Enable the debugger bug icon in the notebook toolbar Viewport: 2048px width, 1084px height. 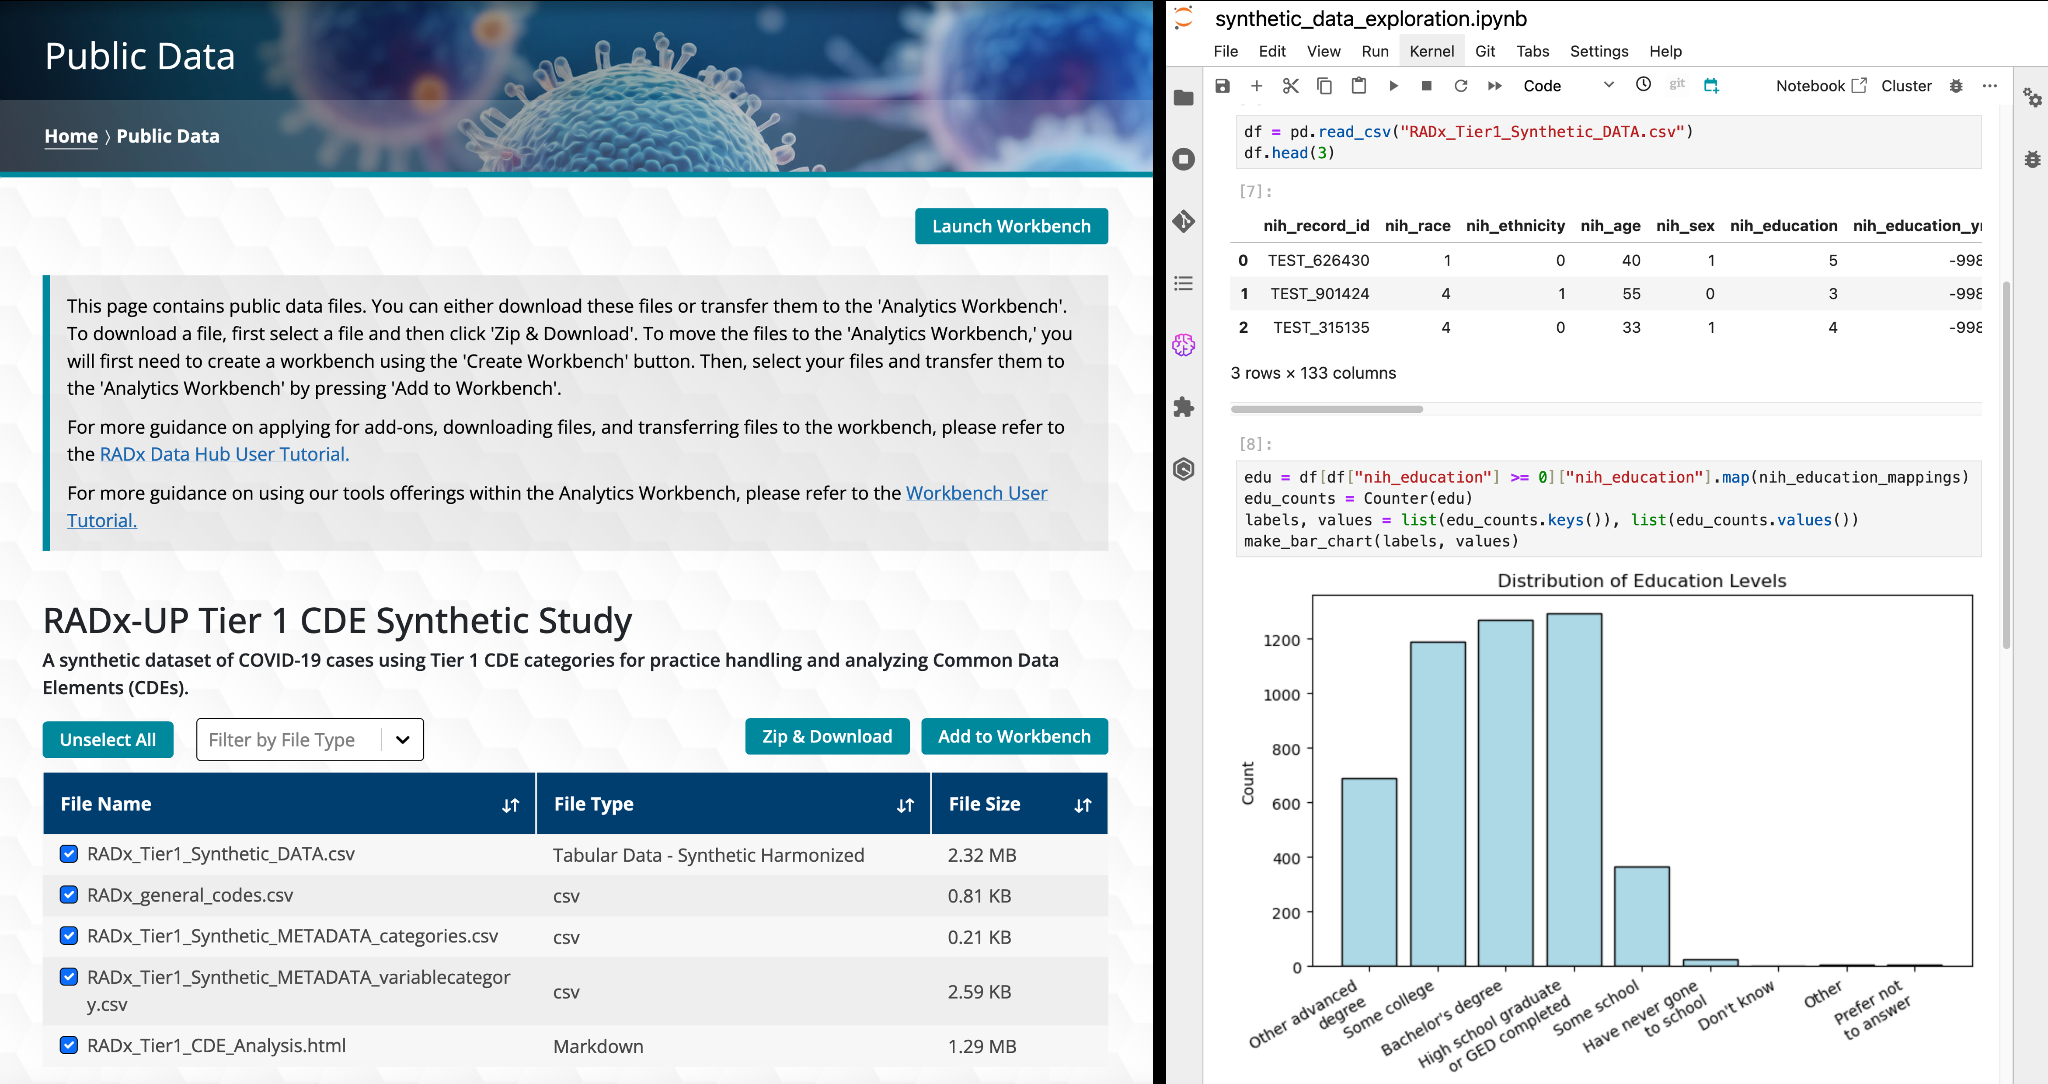point(1956,86)
